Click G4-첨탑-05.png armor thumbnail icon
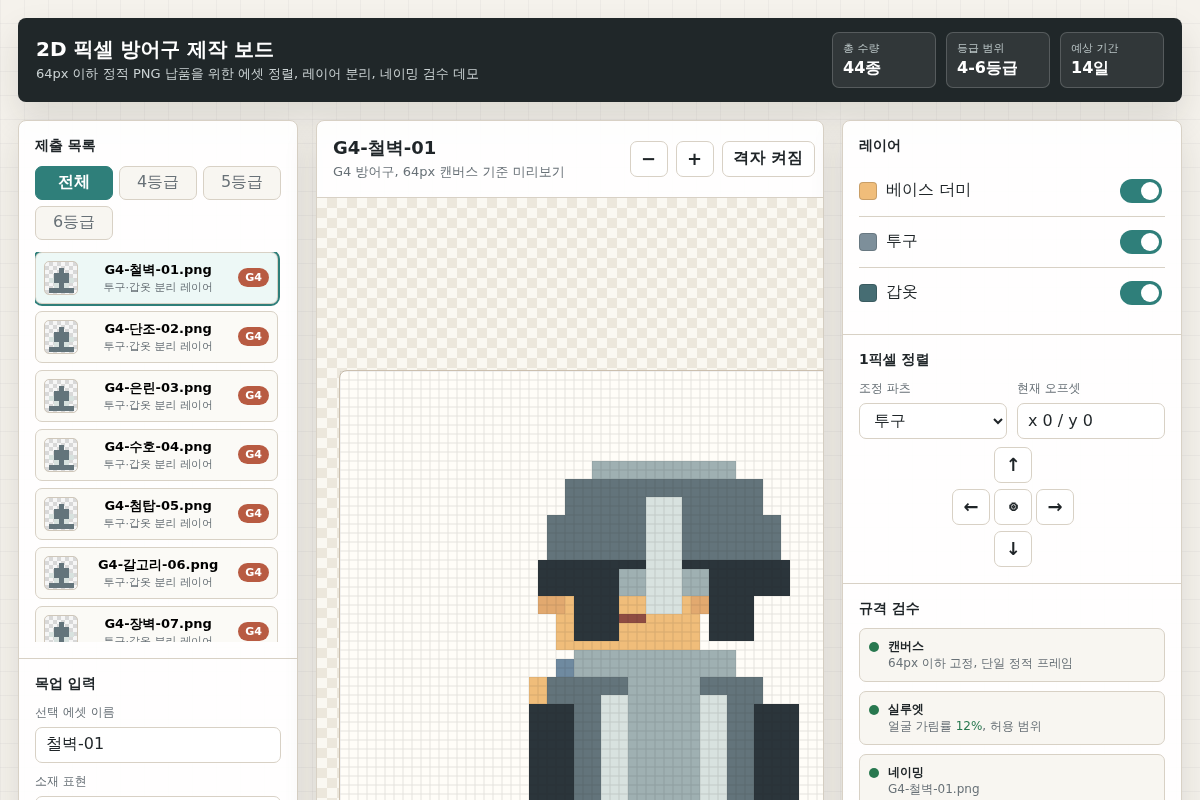 61,514
